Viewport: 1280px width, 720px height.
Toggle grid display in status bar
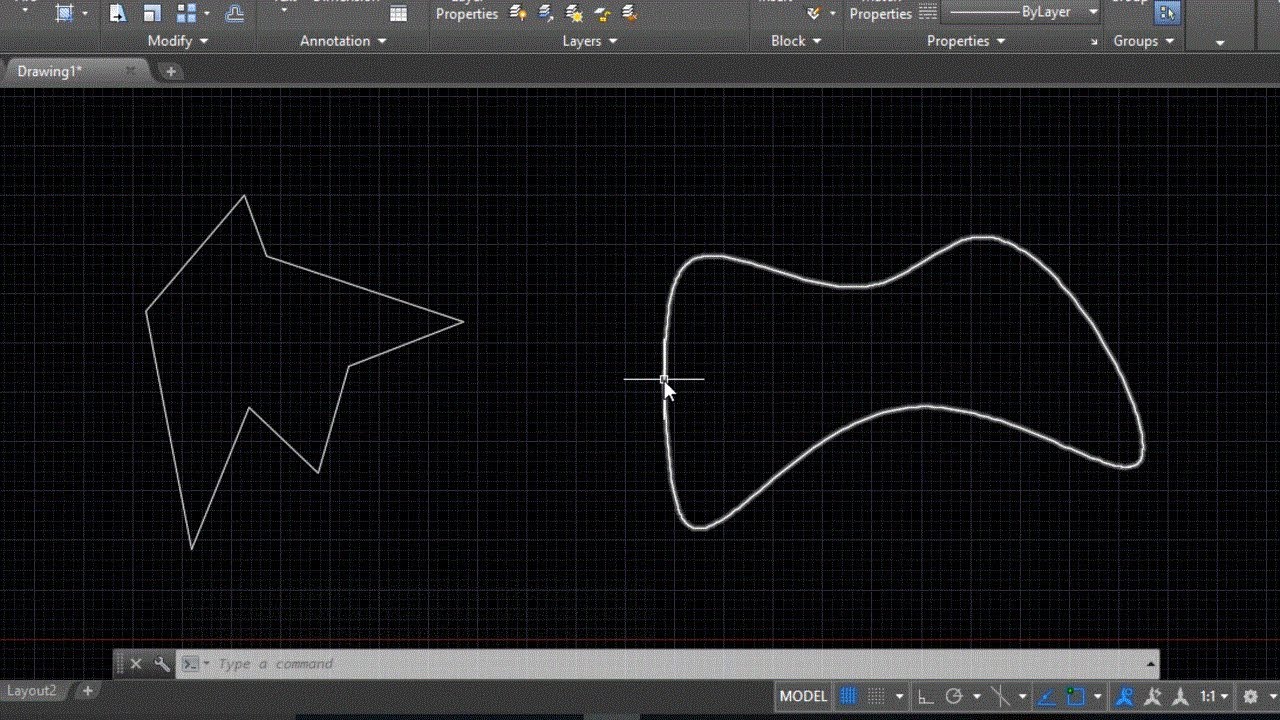[849, 696]
